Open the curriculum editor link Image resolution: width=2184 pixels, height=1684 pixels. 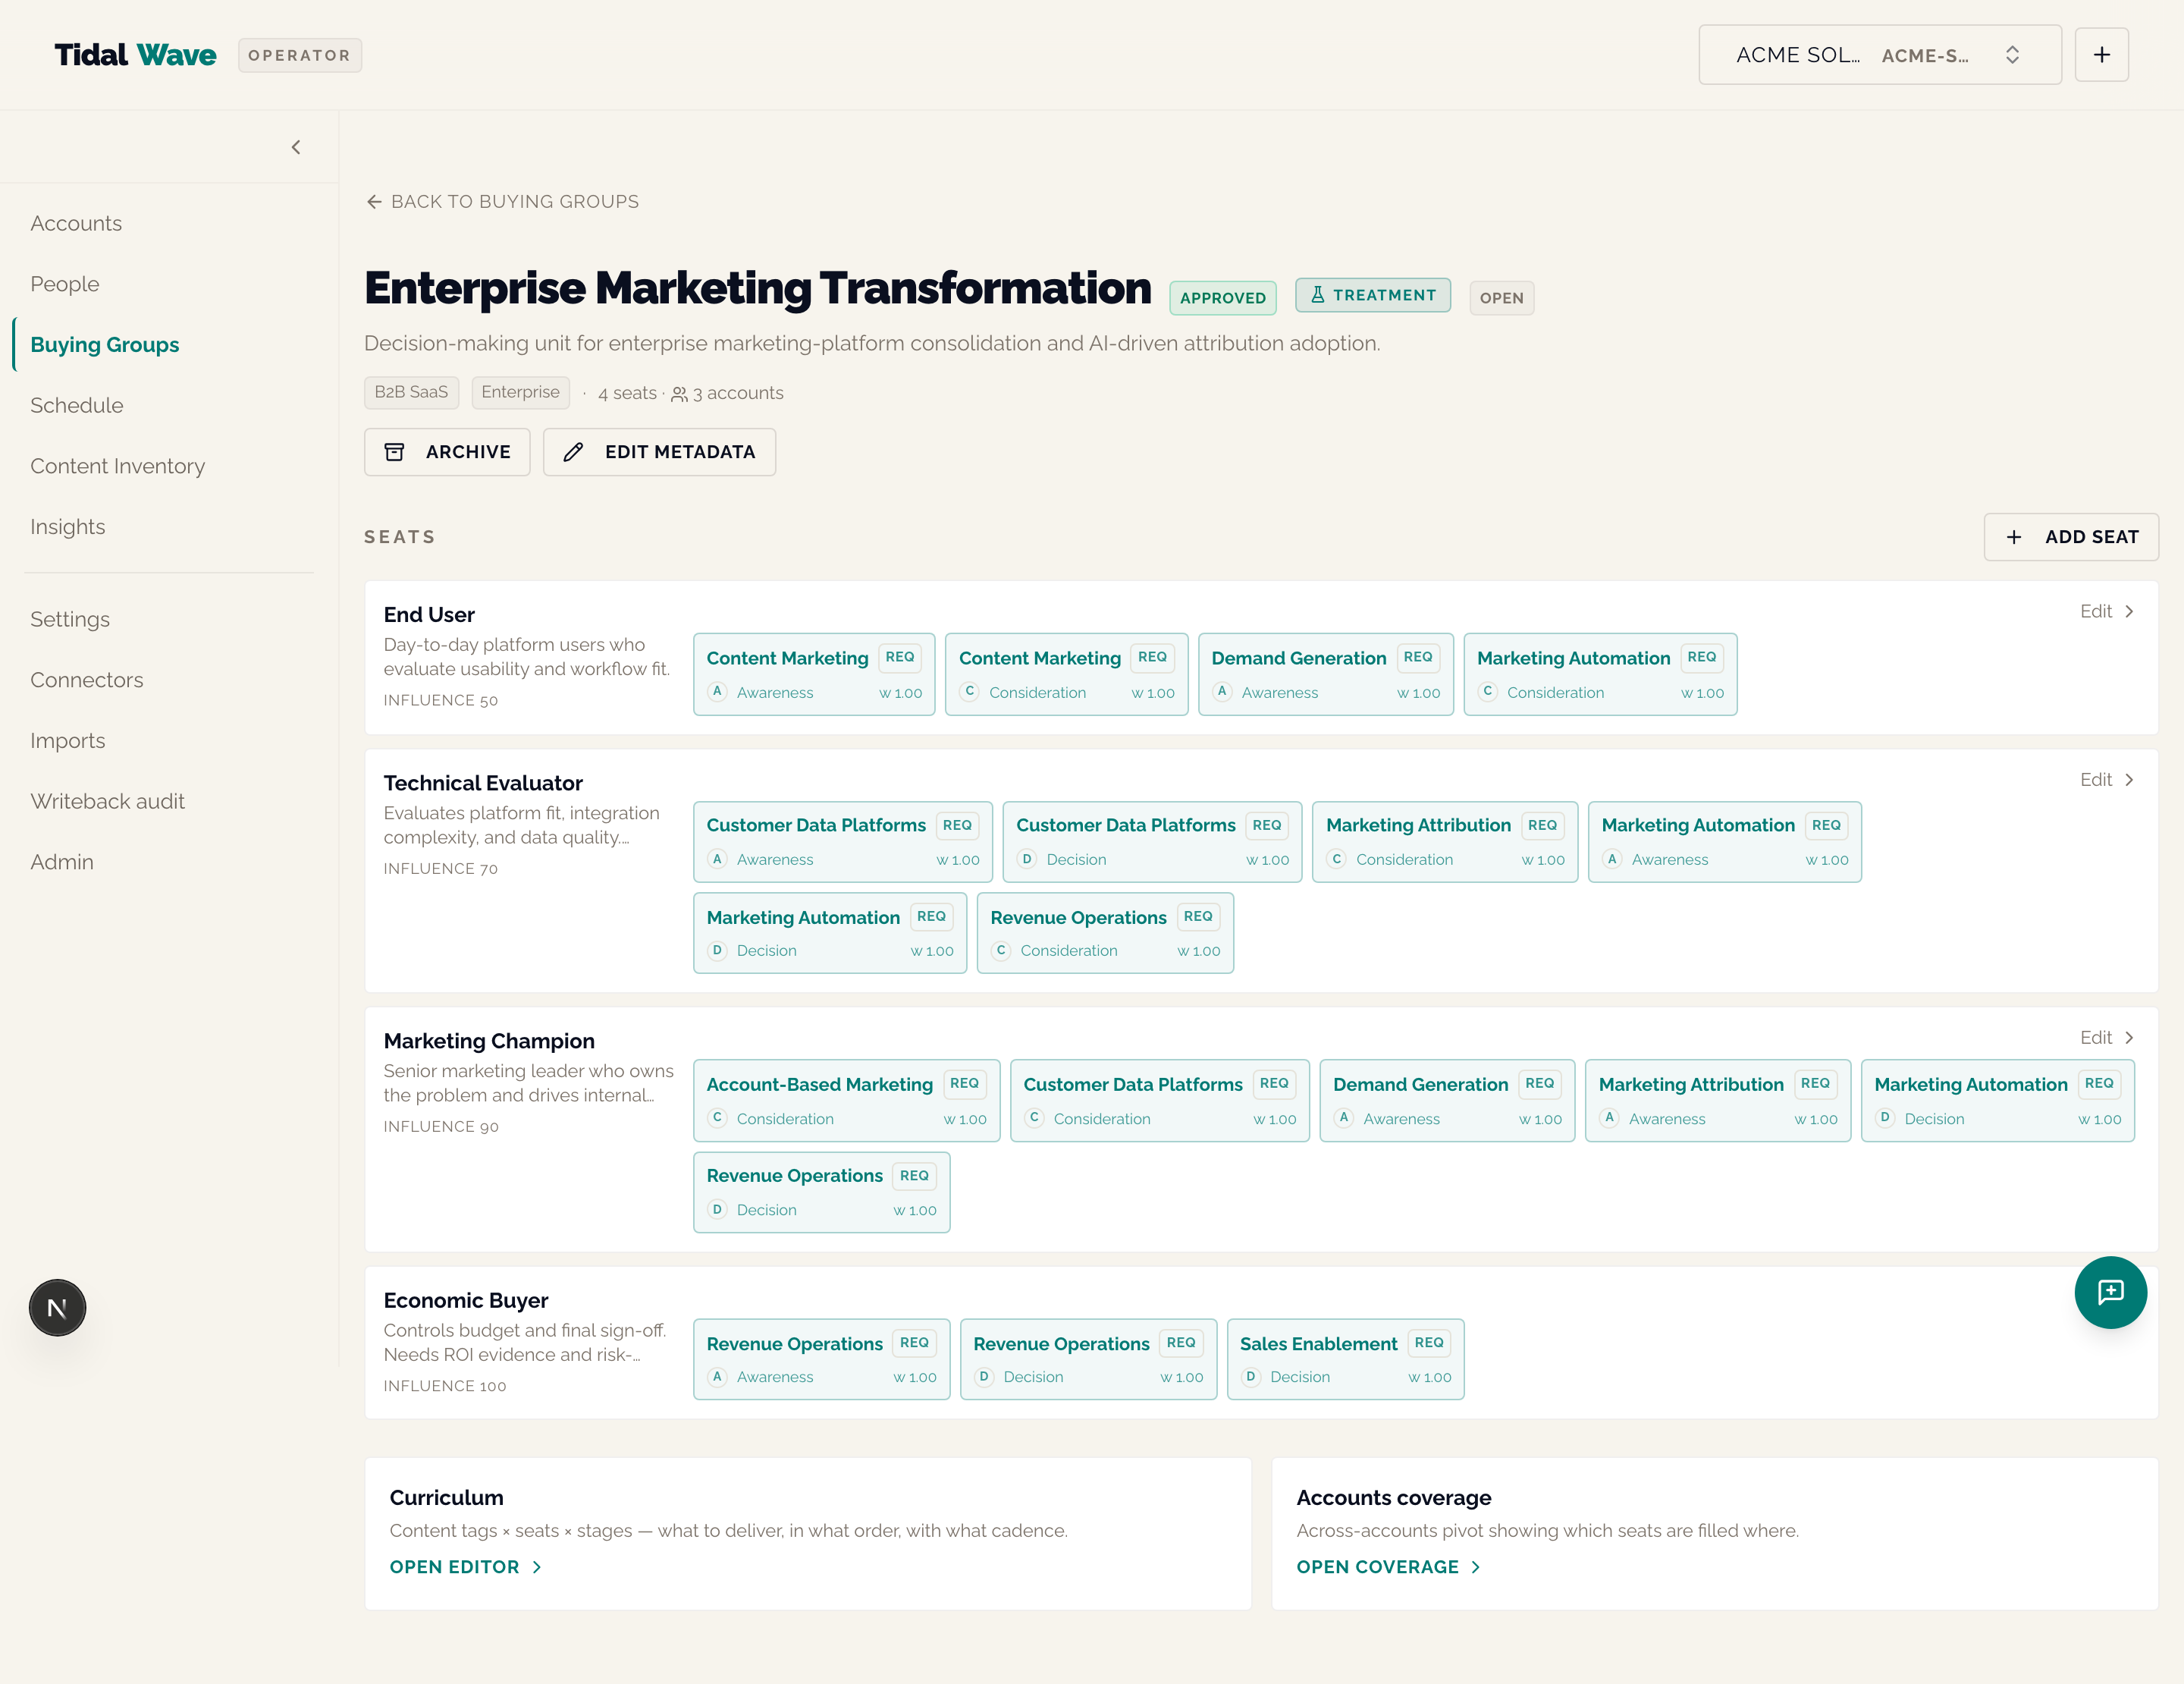coord(465,1567)
